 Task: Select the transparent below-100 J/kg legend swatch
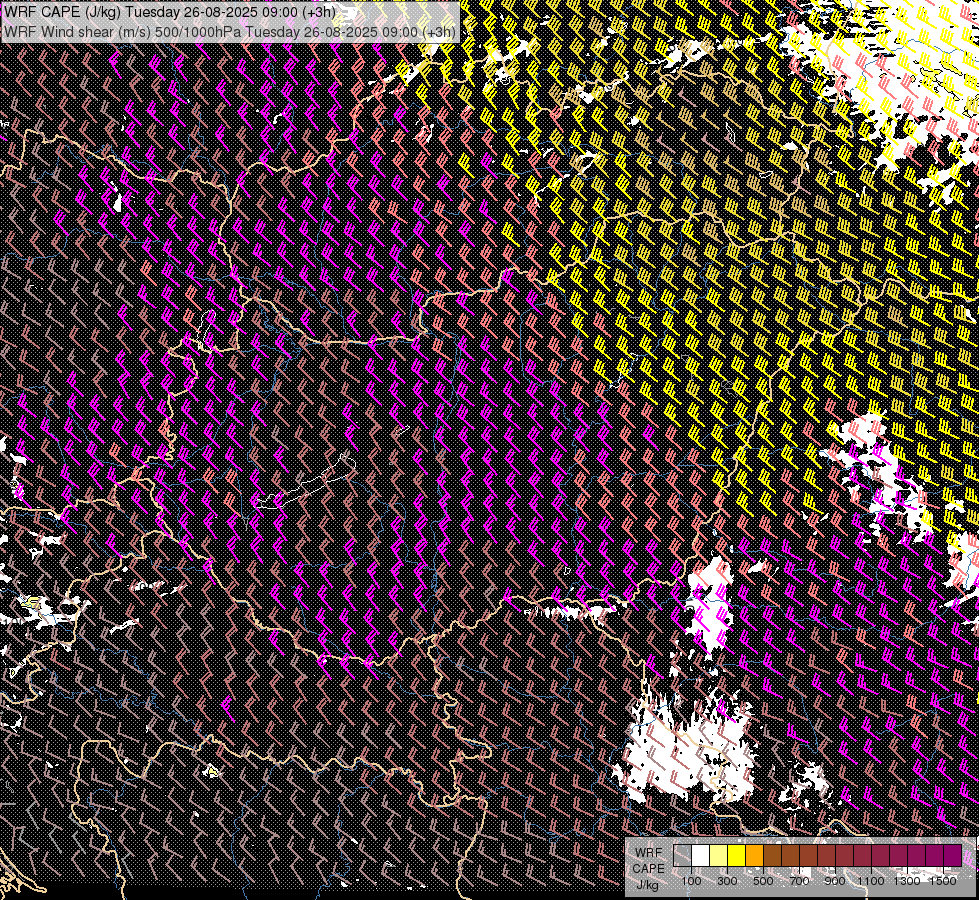[x=682, y=856]
